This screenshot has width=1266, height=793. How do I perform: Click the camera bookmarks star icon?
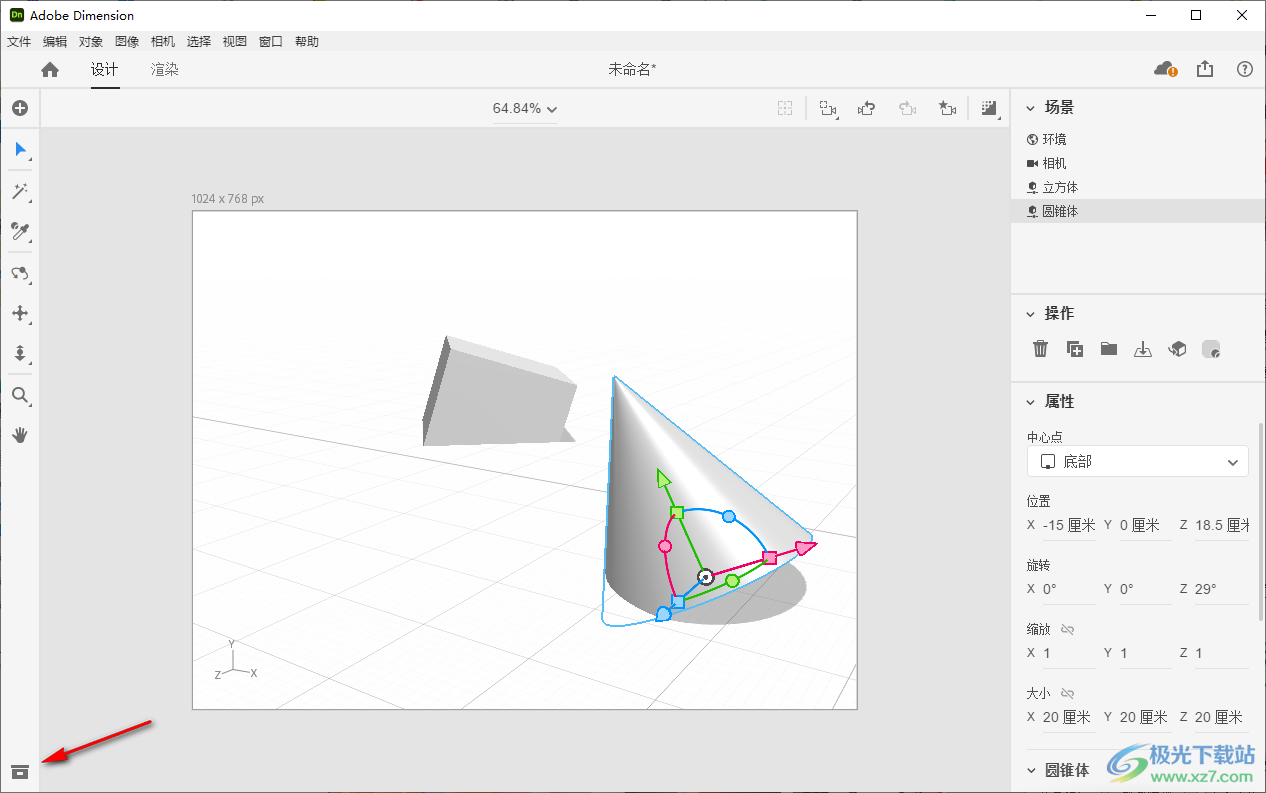[x=948, y=108]
